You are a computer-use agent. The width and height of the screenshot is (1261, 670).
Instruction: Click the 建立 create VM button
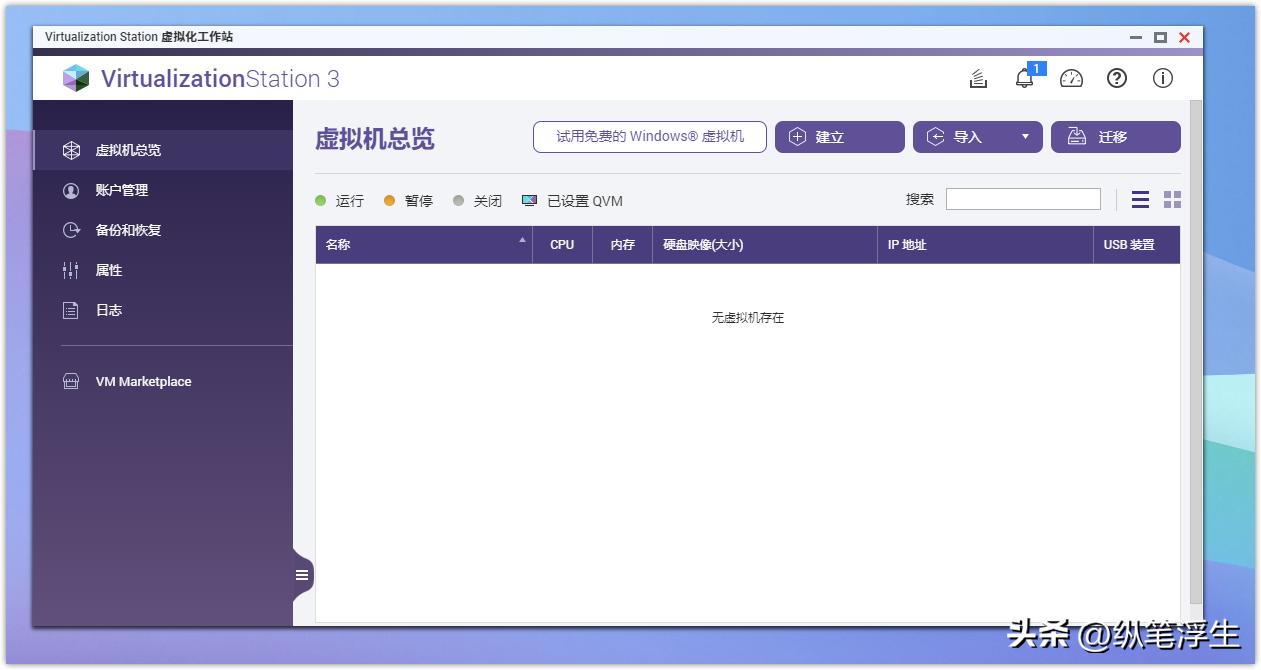[840, 137]
